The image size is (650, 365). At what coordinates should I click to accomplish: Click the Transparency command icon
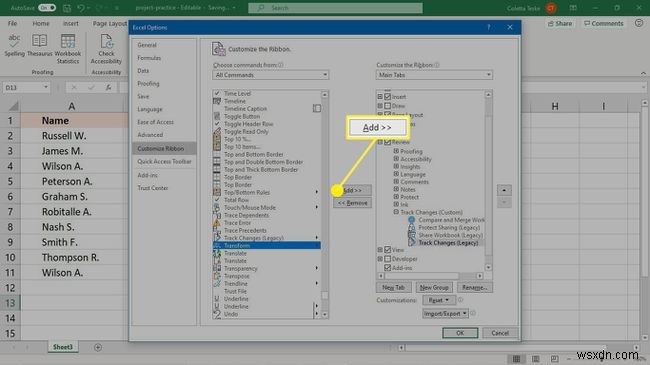(x=217, y=268)
